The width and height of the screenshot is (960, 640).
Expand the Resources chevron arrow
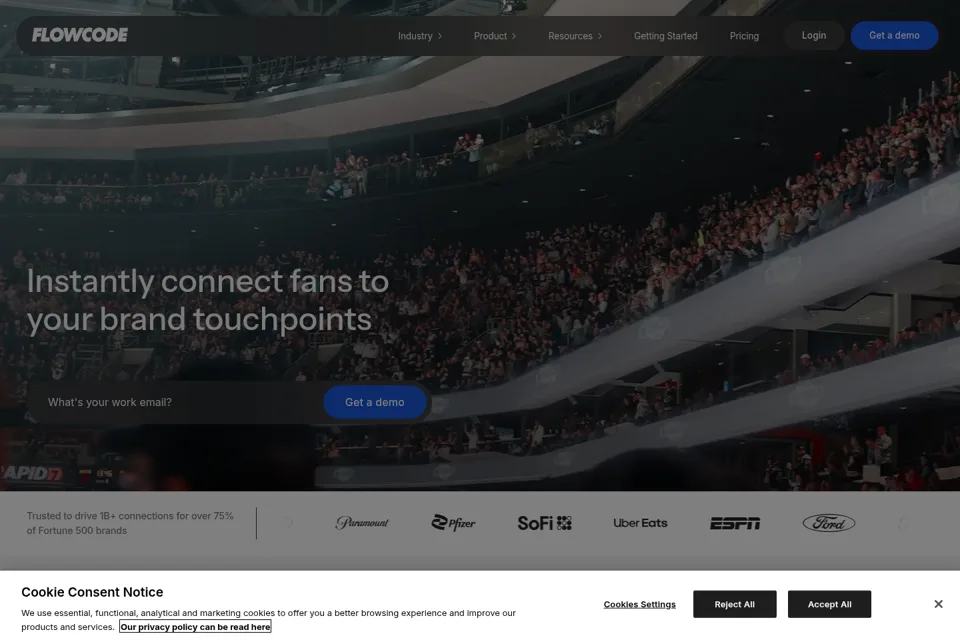599,36
